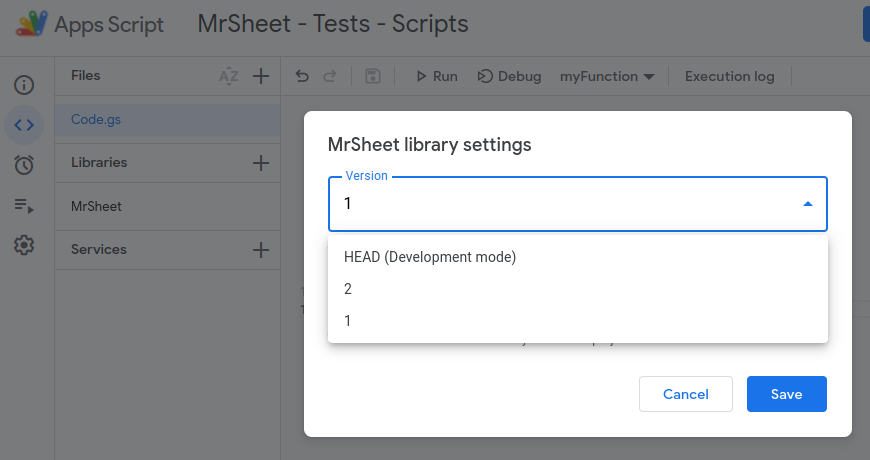The image size is (870, 460).
Task: Click the project title MrSheet - Tests - Scripts
Action: pyautogui.click(x=333, y=24)
